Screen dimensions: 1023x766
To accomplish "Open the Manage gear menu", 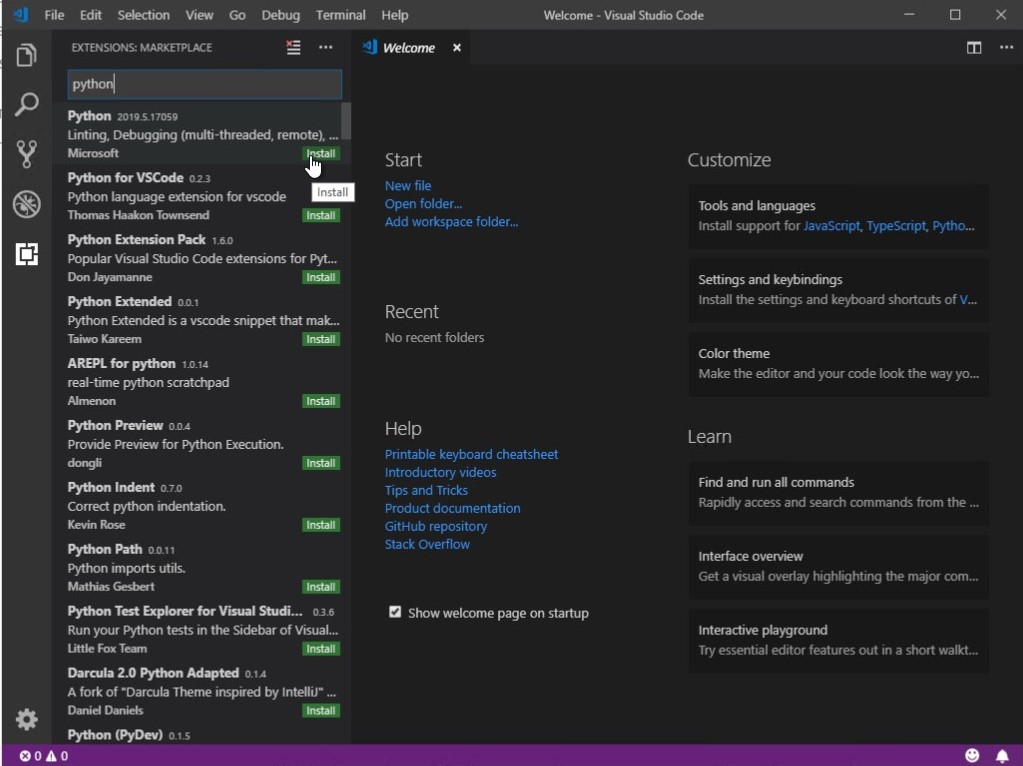I will click(x=26, y=719).
